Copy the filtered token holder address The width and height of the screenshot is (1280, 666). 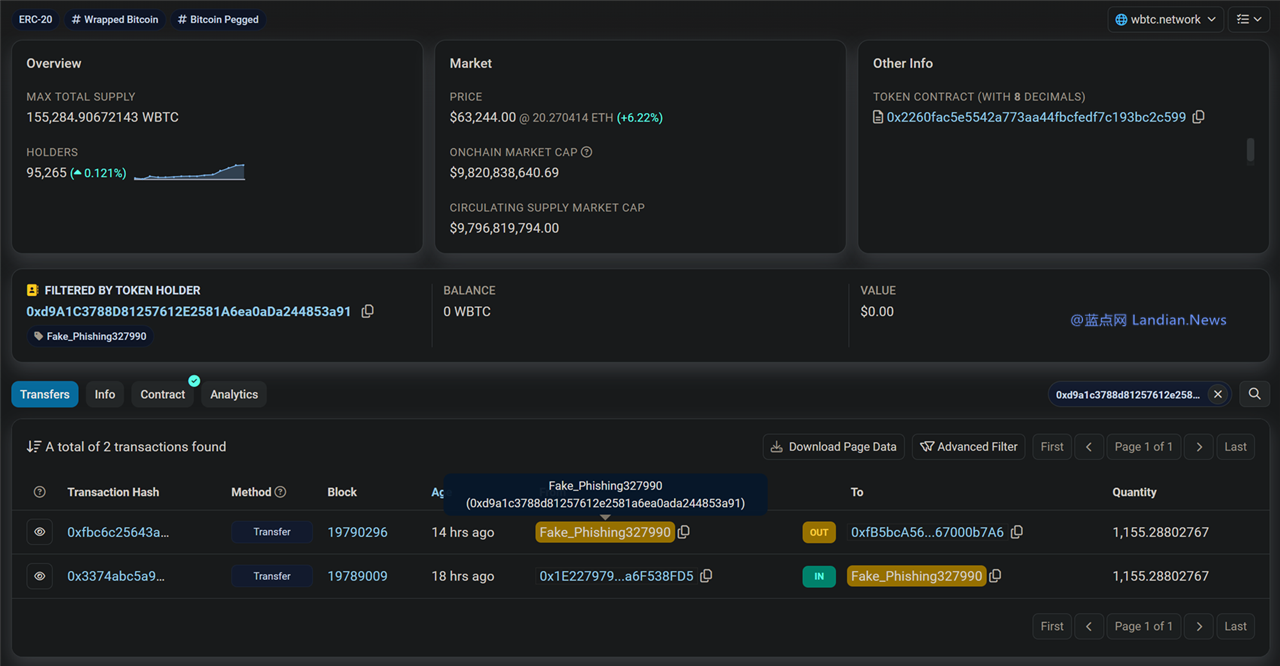coord(367,312)
